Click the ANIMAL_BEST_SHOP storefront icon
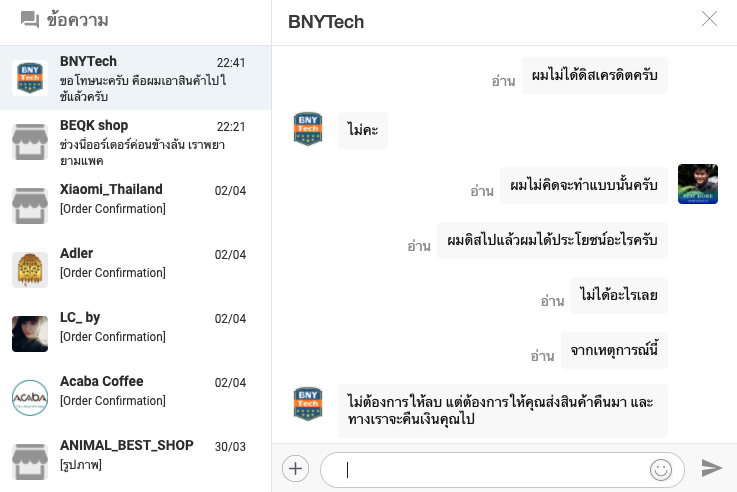 coord(30,460)
